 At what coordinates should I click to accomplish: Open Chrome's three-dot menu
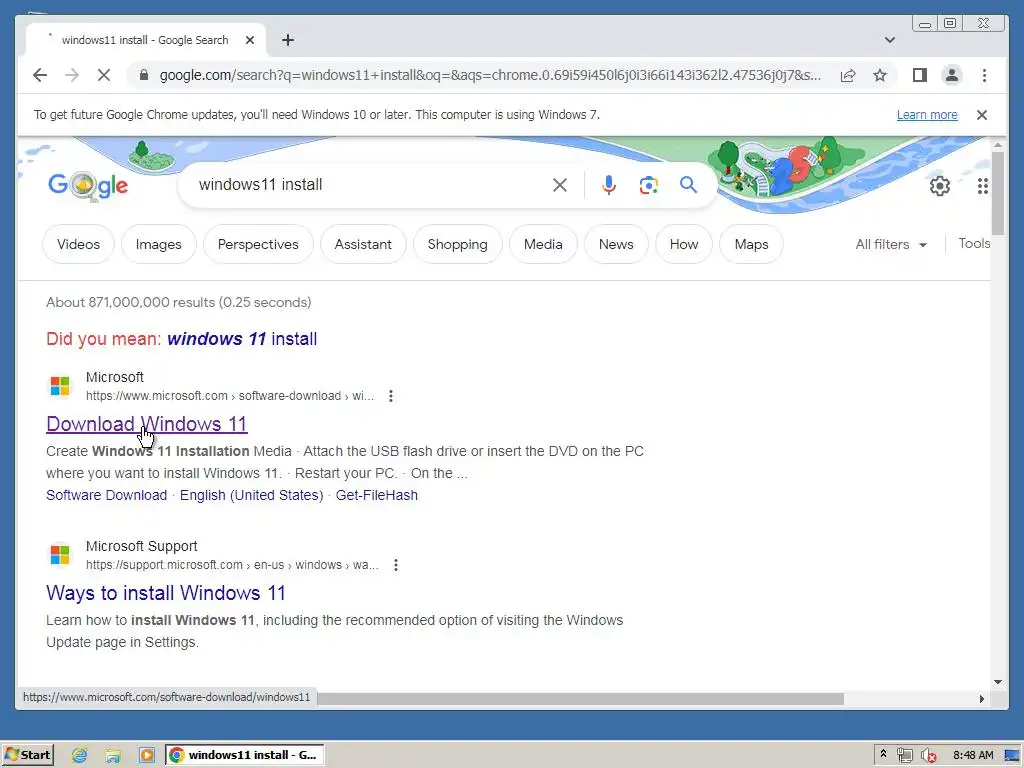point(984,75)
